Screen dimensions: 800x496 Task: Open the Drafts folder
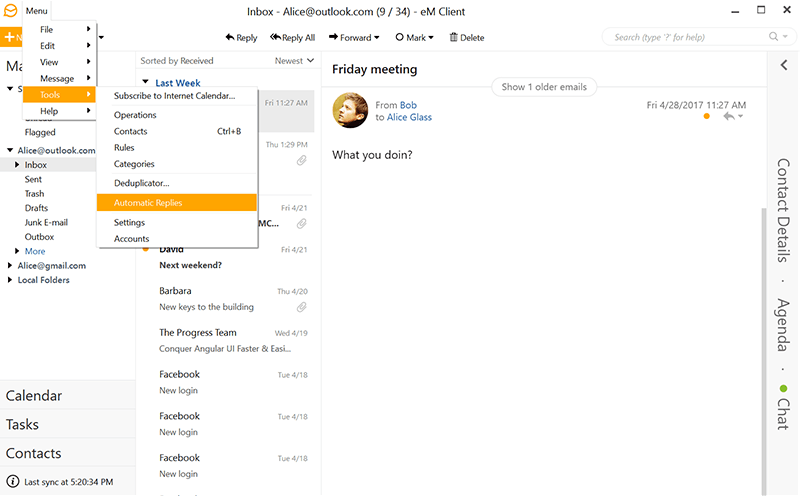36,208
